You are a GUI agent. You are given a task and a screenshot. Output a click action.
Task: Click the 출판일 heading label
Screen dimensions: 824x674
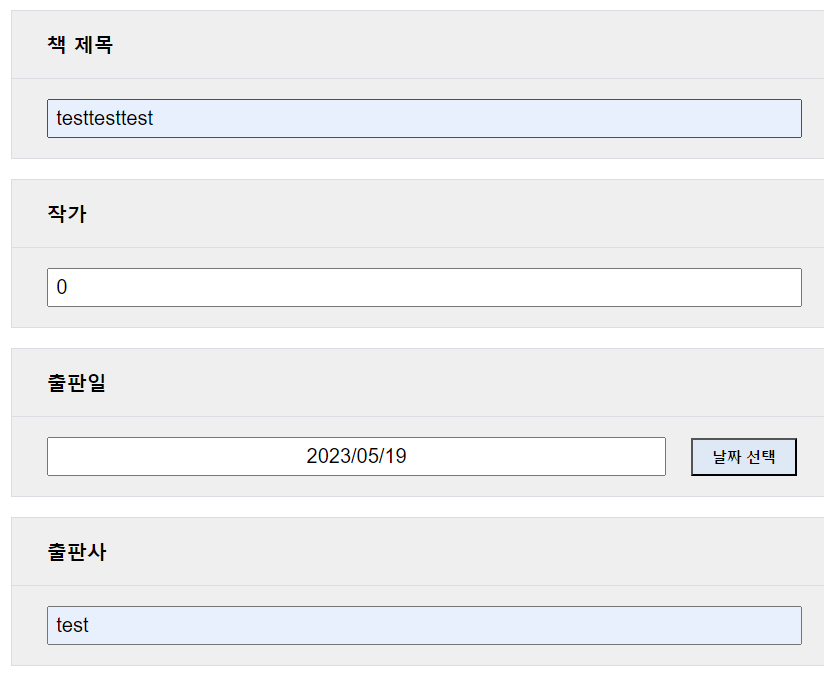click(x=77, y=383)
